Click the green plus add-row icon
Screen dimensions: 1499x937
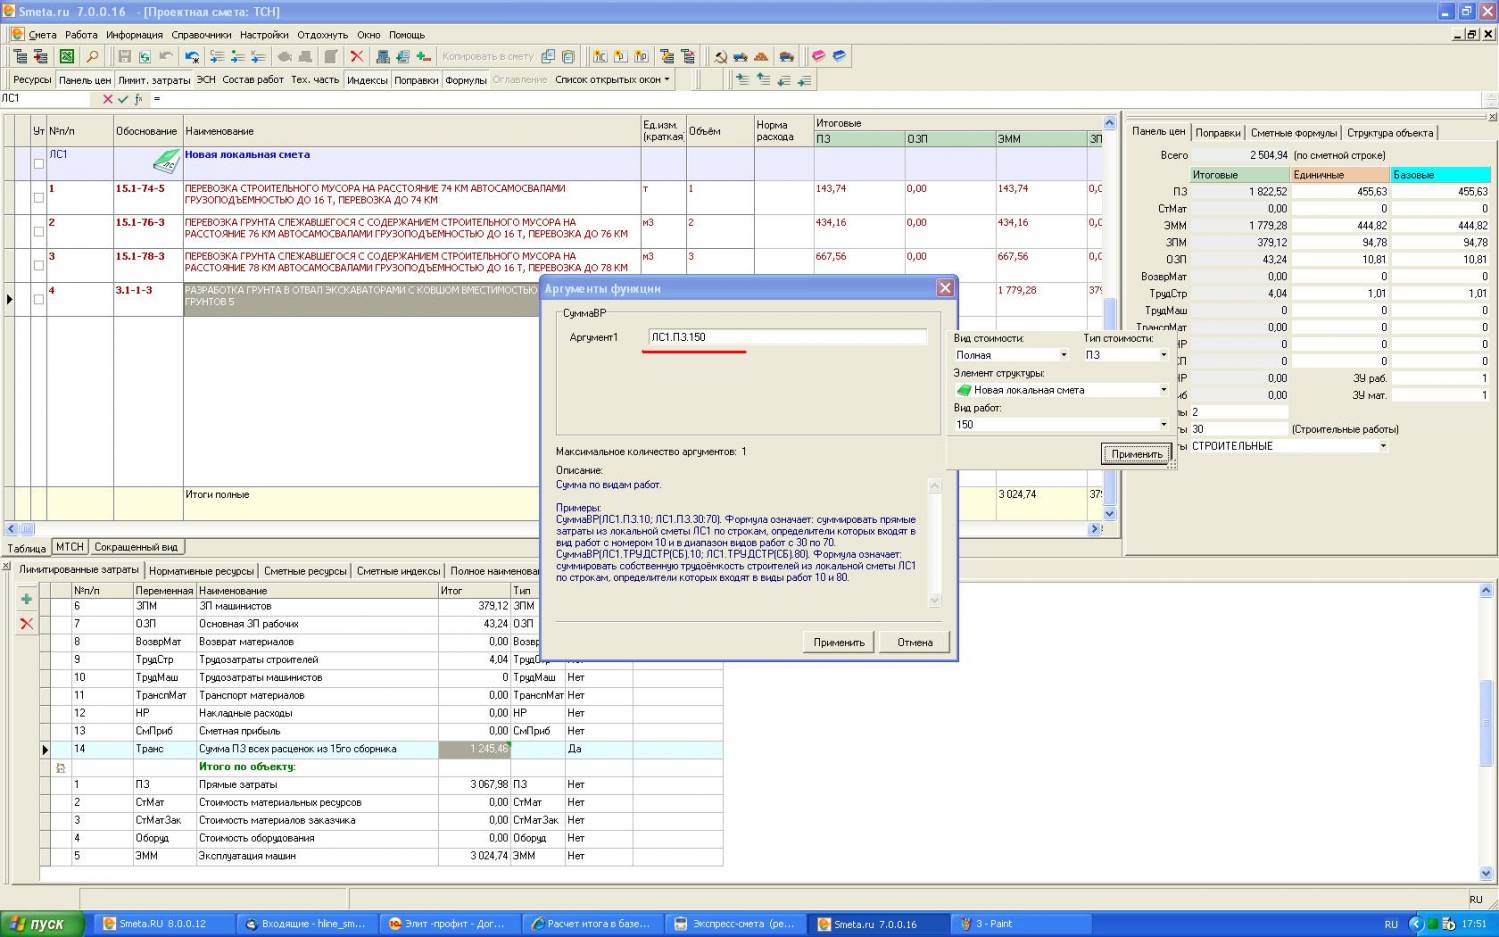27,599
